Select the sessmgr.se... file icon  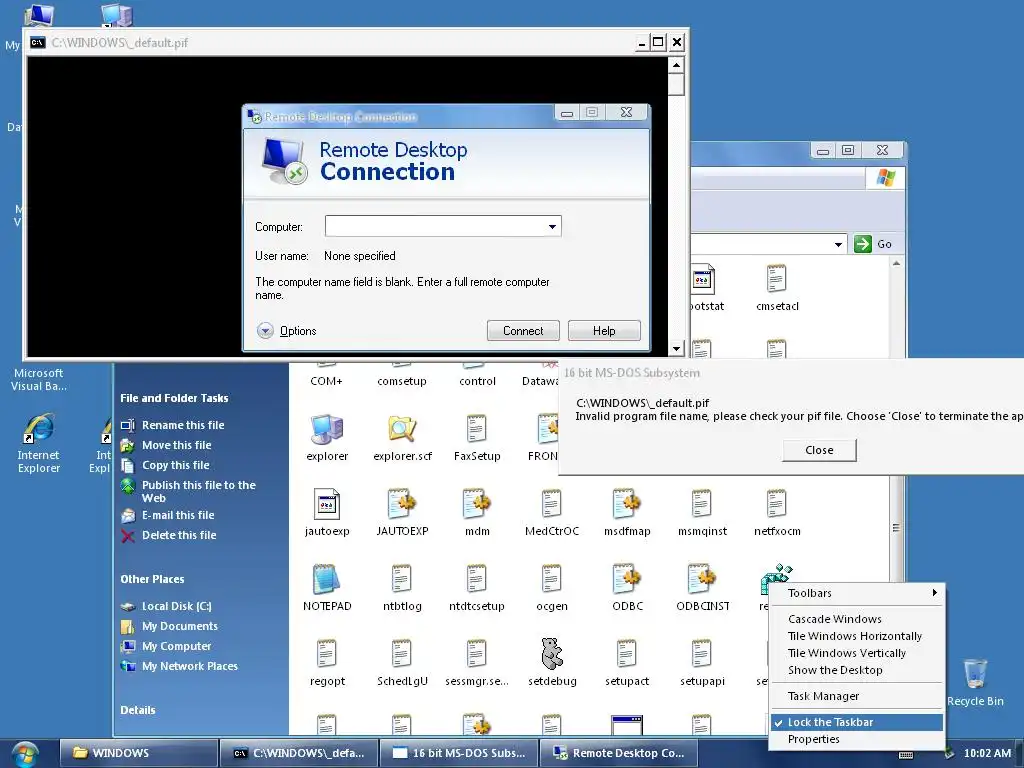[477, 654]
